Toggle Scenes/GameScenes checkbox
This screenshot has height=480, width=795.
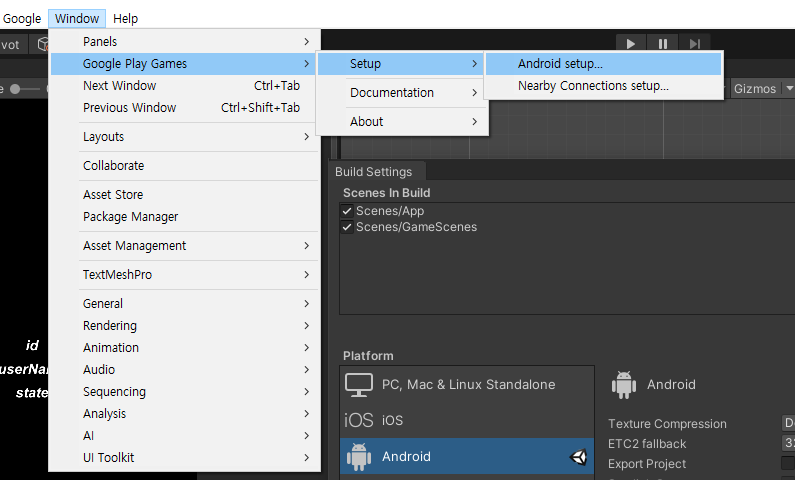(347, 227)
